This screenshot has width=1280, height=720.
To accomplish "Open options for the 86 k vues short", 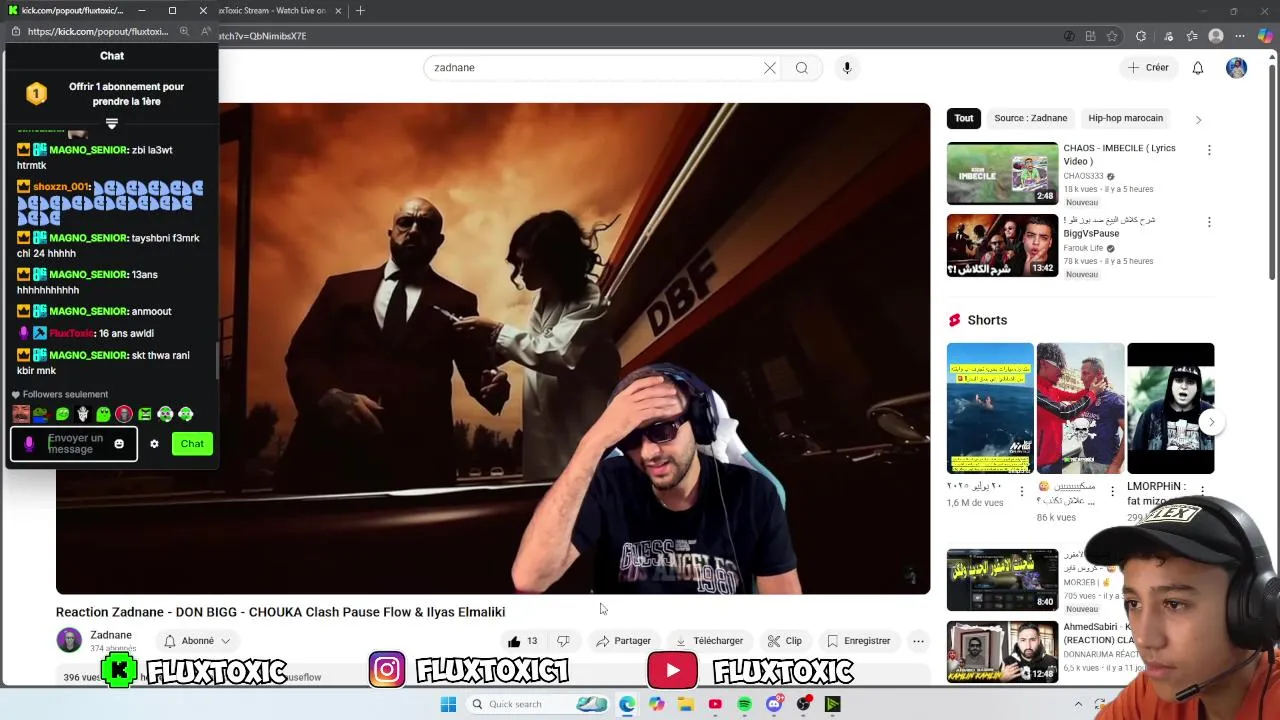I will (1112, 491).
